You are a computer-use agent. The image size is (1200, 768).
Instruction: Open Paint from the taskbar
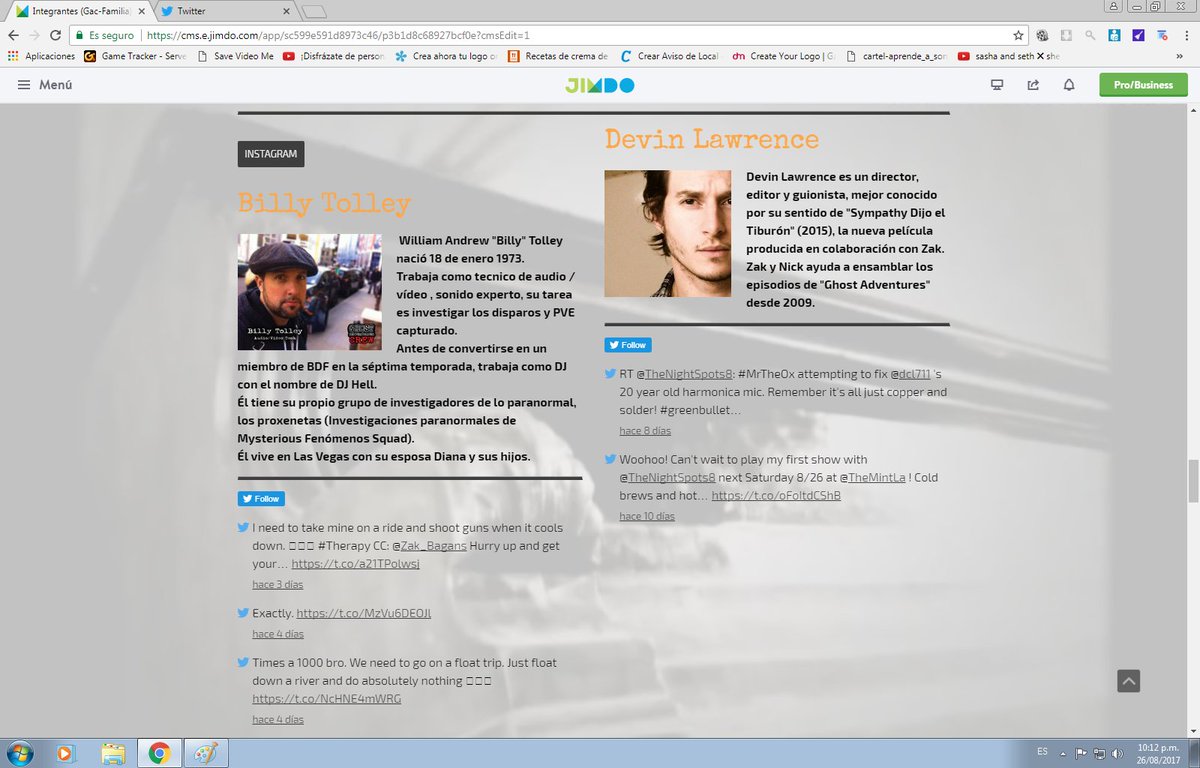tap(205, 753)
